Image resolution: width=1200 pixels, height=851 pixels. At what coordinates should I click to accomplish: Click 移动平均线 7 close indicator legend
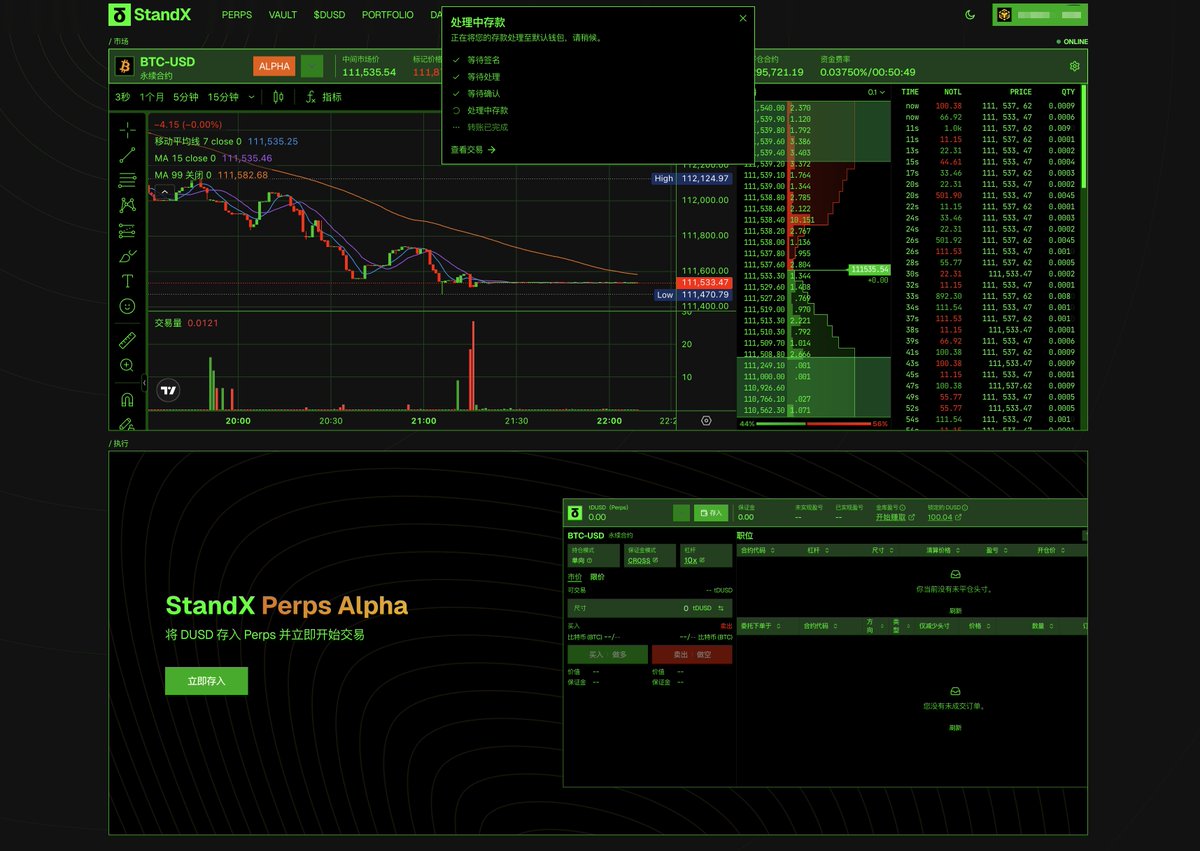[x=226, y=141]
